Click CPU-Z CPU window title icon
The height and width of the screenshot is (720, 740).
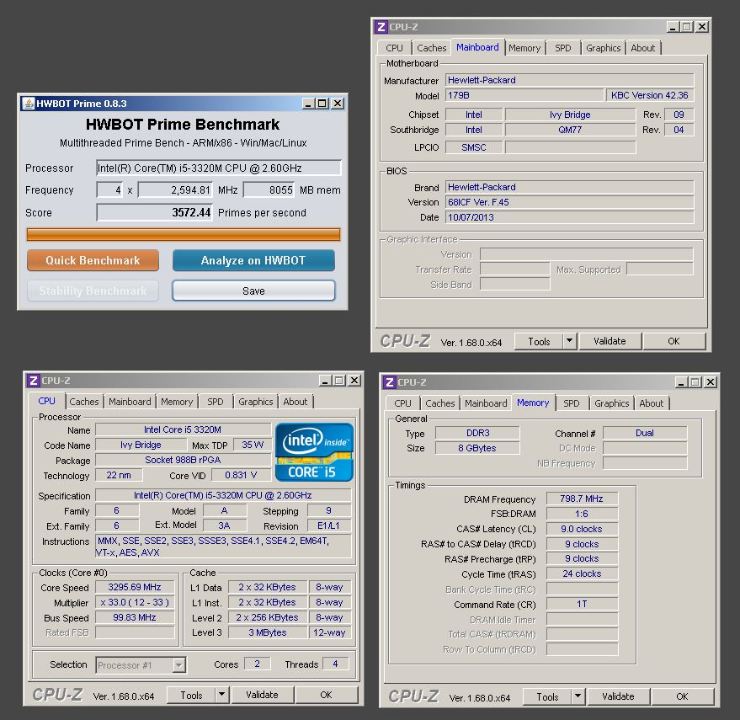click(33, 380)
